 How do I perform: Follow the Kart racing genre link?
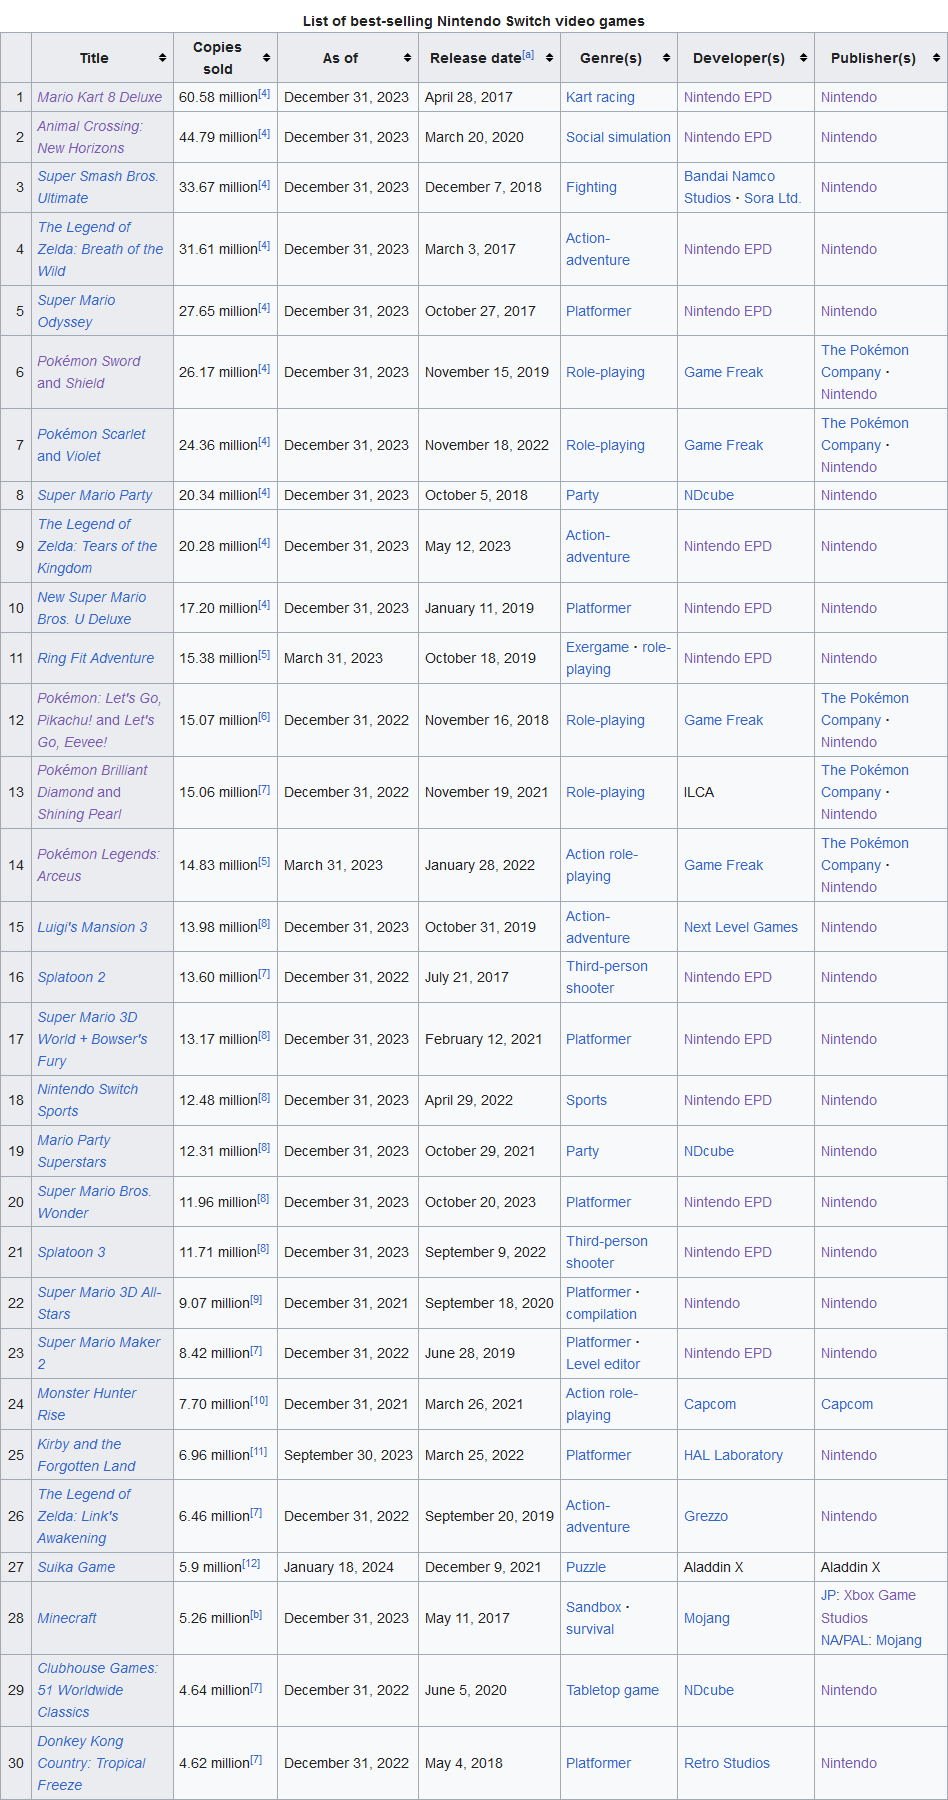click(x=600, y=97)
